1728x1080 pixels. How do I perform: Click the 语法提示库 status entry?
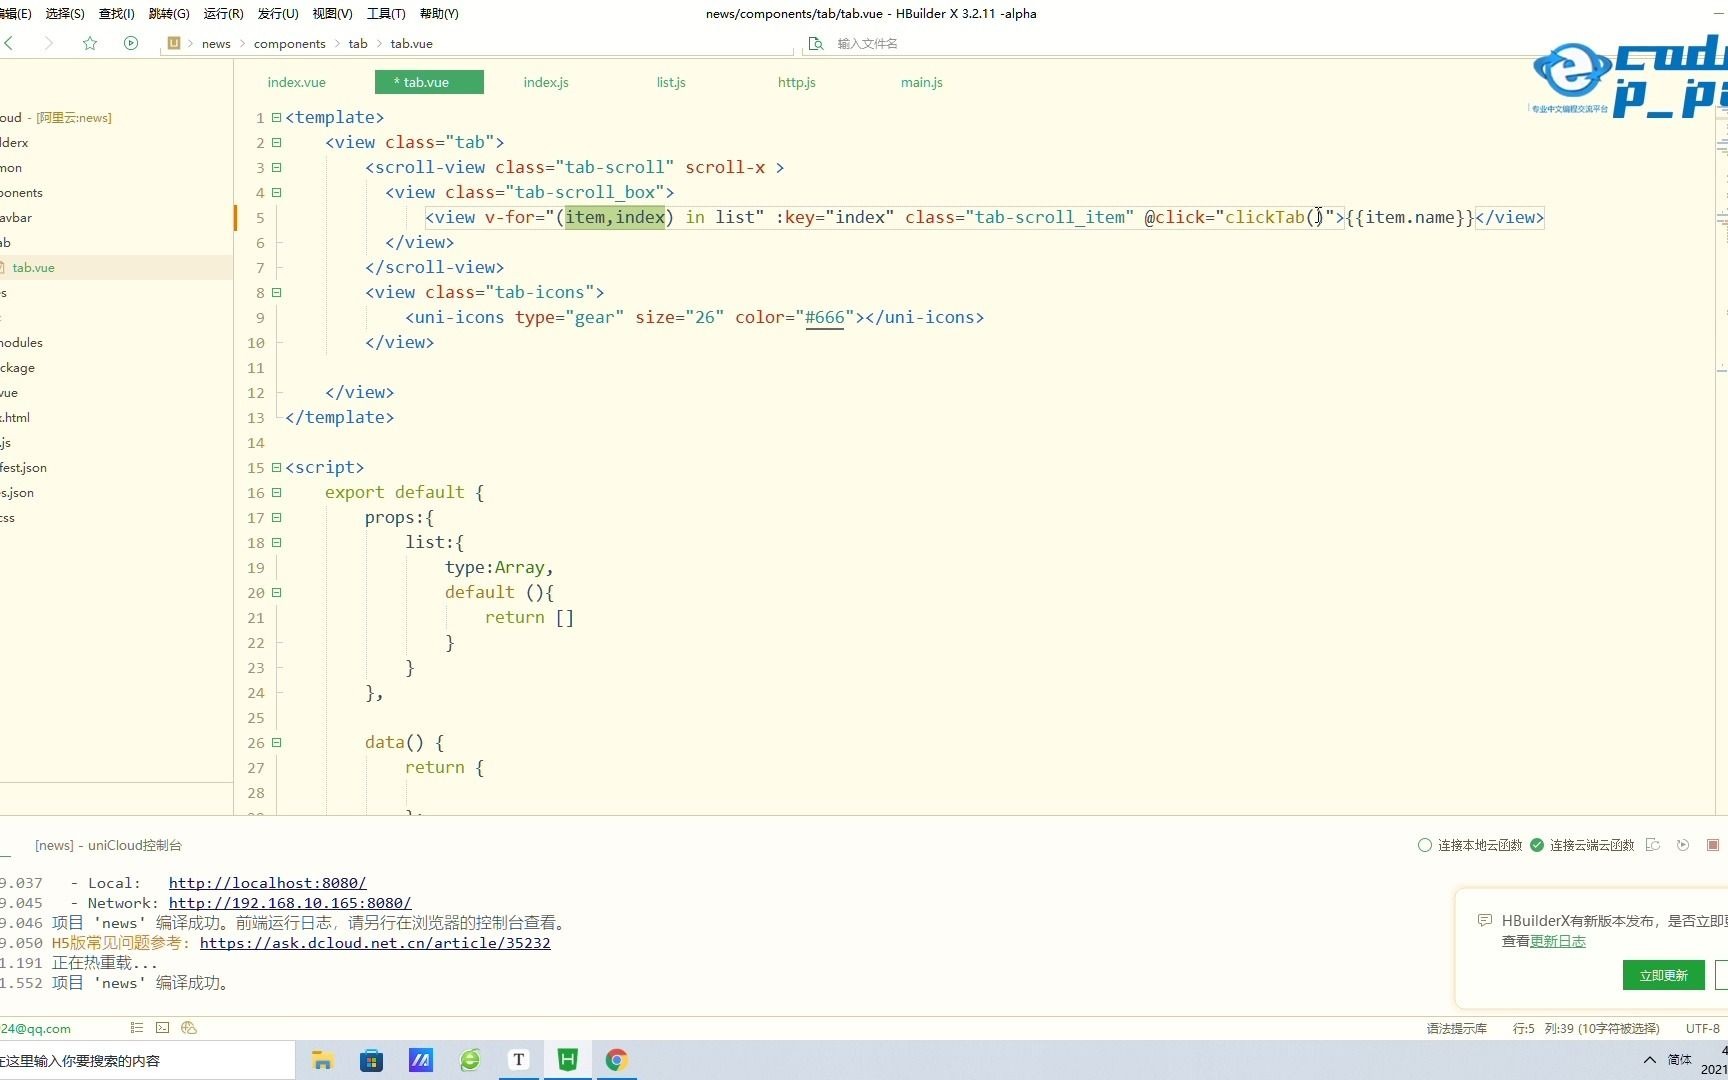click(1456, 1028)
